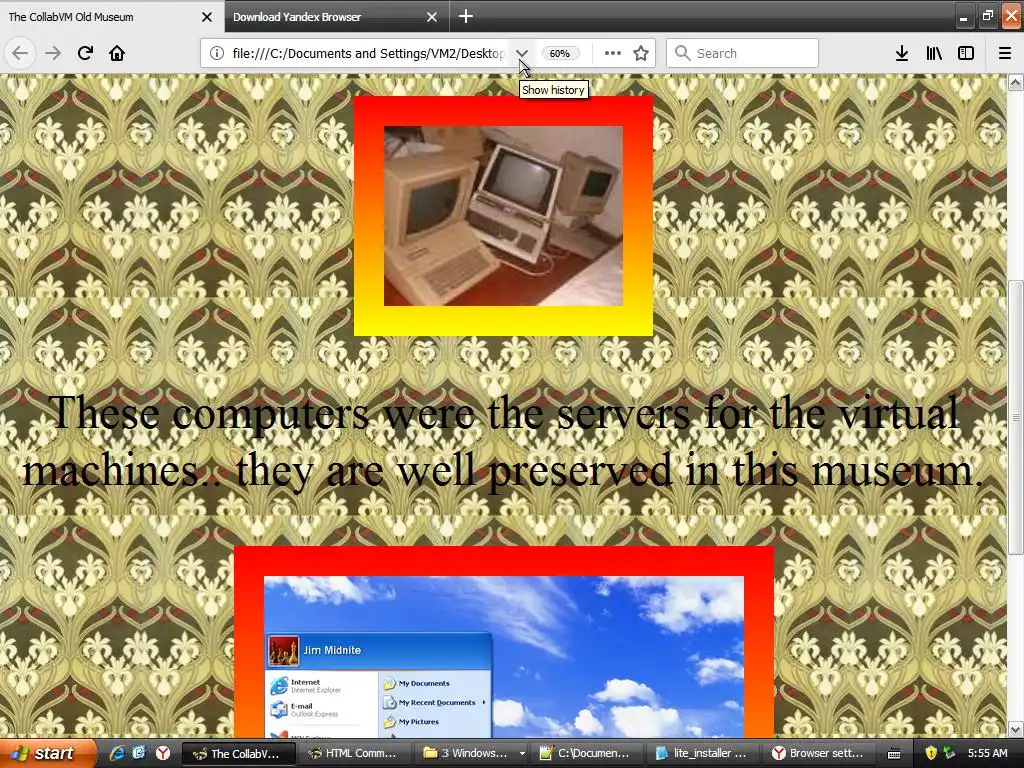Screen dimensions: 1024x768
Task: Click the Windows XP desktop screenshot image
Action: coord(504,656)
